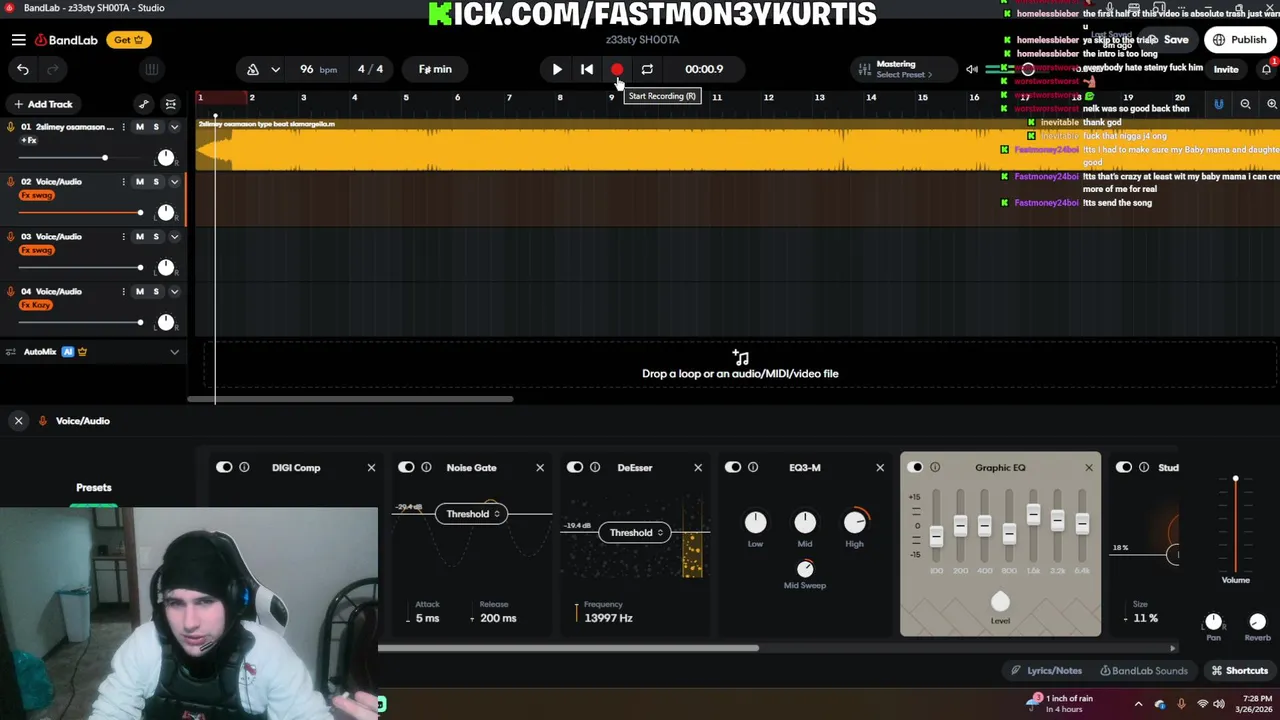1280x720 pixels.
Task: Open the automation curve icon
Action: point(144,104)
